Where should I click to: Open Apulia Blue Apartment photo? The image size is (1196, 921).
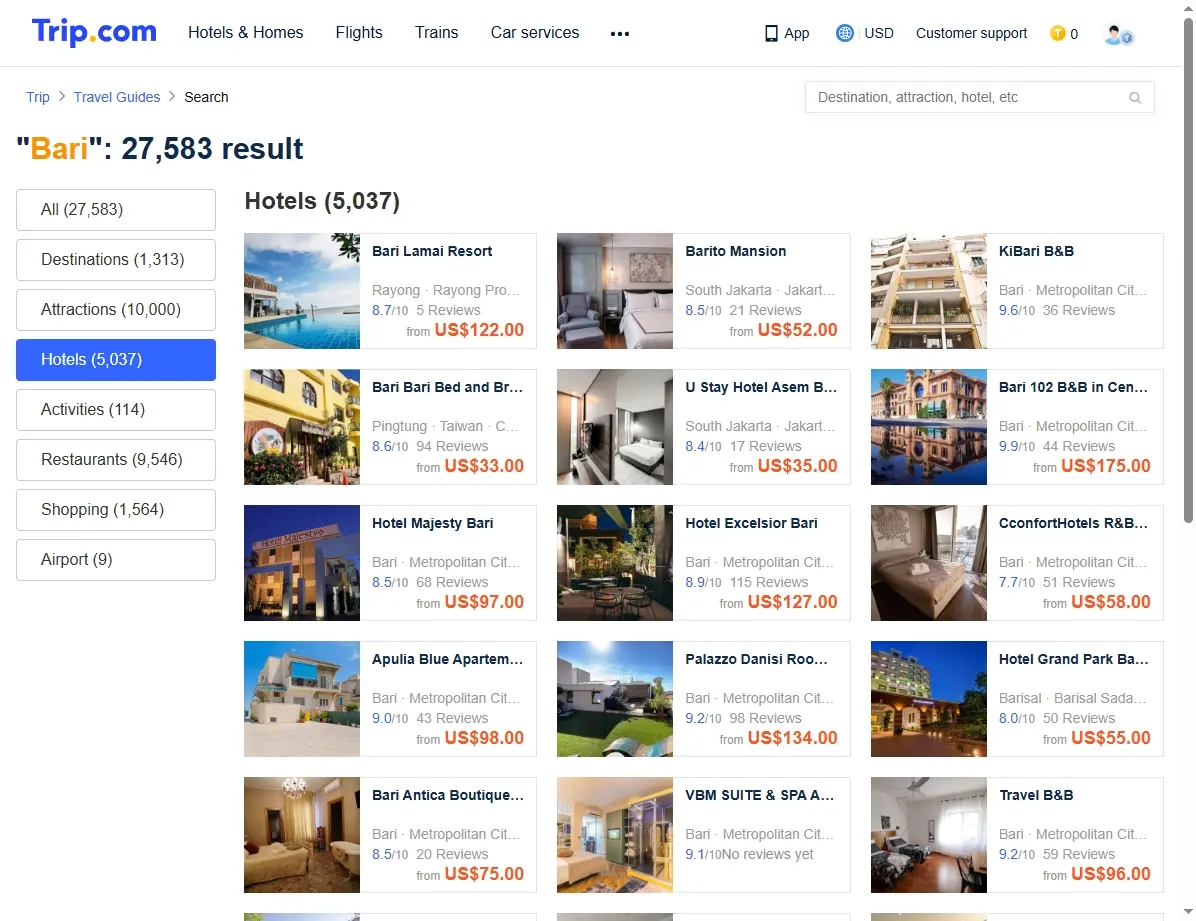pyautogui.click(x=302, y=699)
